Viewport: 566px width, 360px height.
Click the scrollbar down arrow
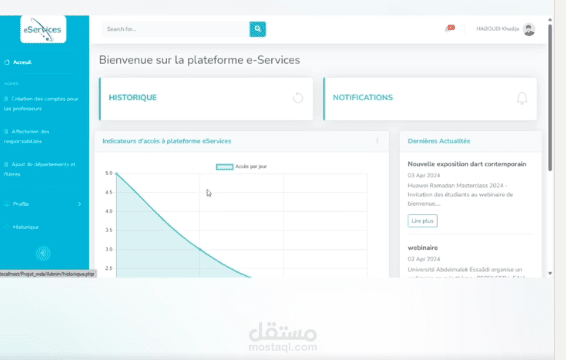click(x=550, y=273)
